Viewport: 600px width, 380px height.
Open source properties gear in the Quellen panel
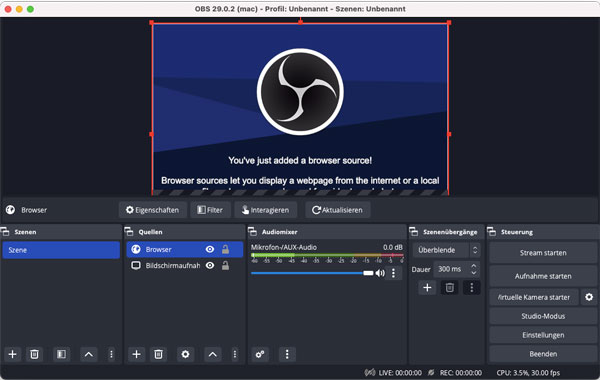(x=185, y=354)
